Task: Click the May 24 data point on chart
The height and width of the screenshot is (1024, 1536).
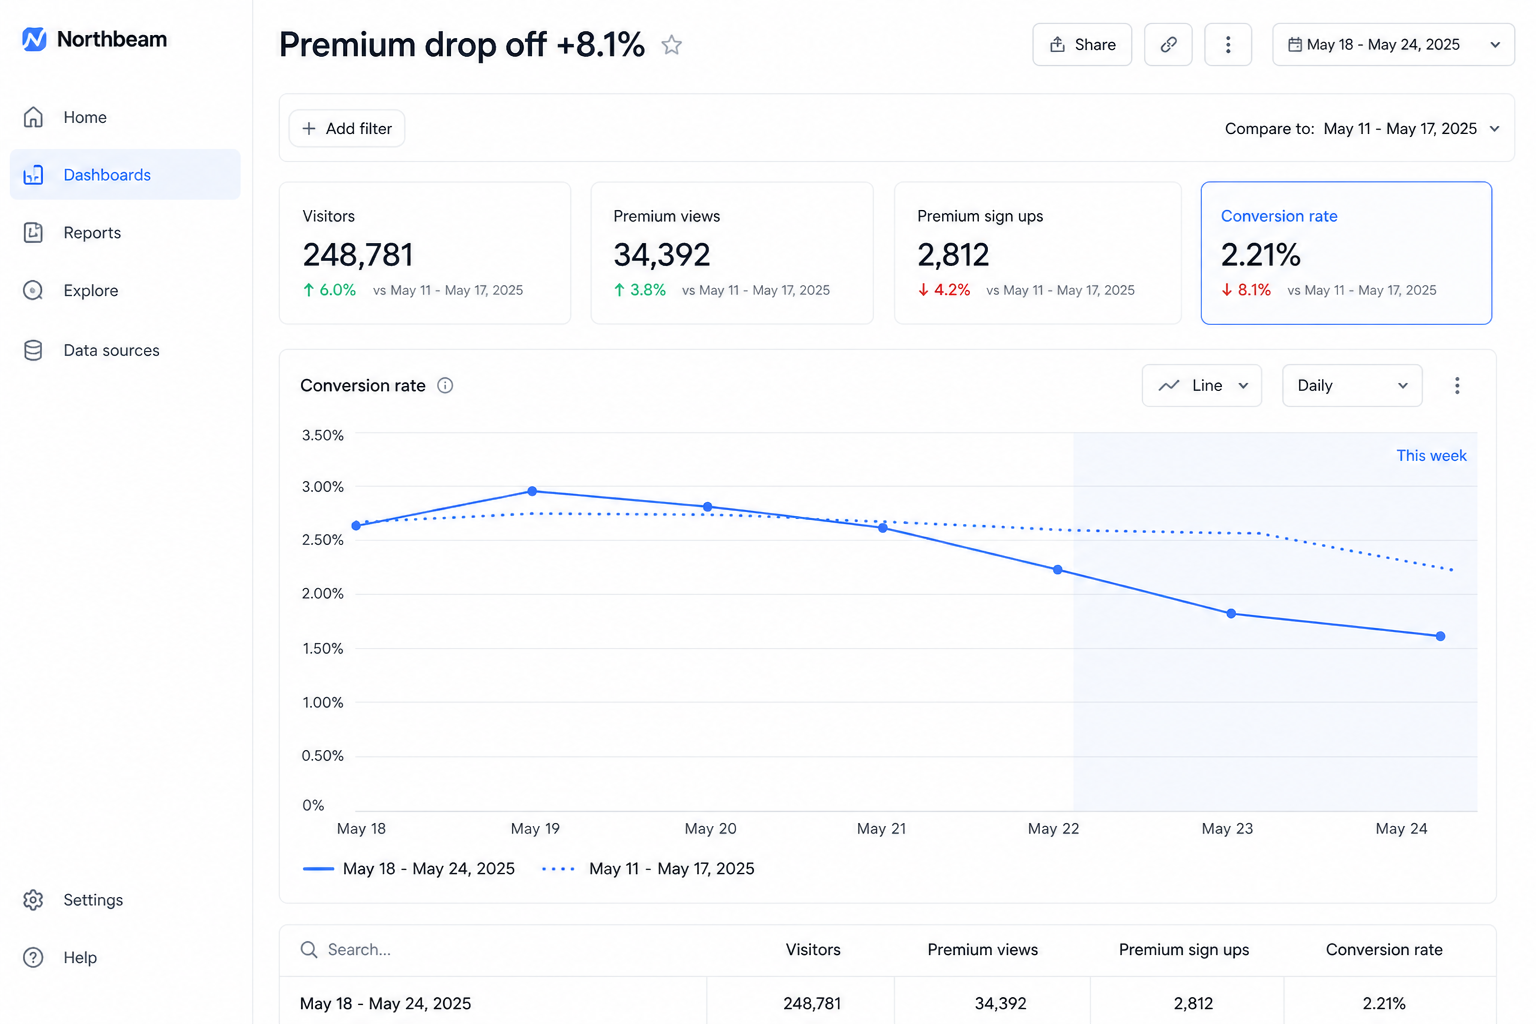Action: 1440,636
